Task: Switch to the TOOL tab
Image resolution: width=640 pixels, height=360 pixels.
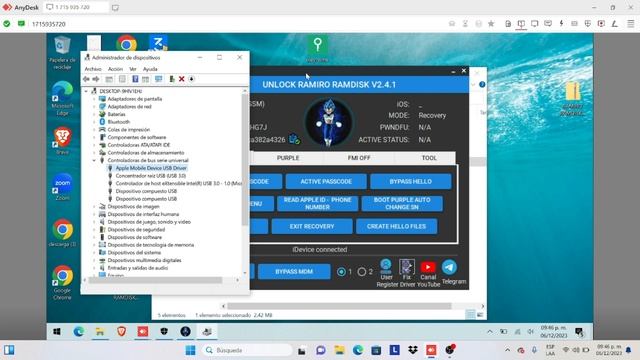Action: (429, 158)
